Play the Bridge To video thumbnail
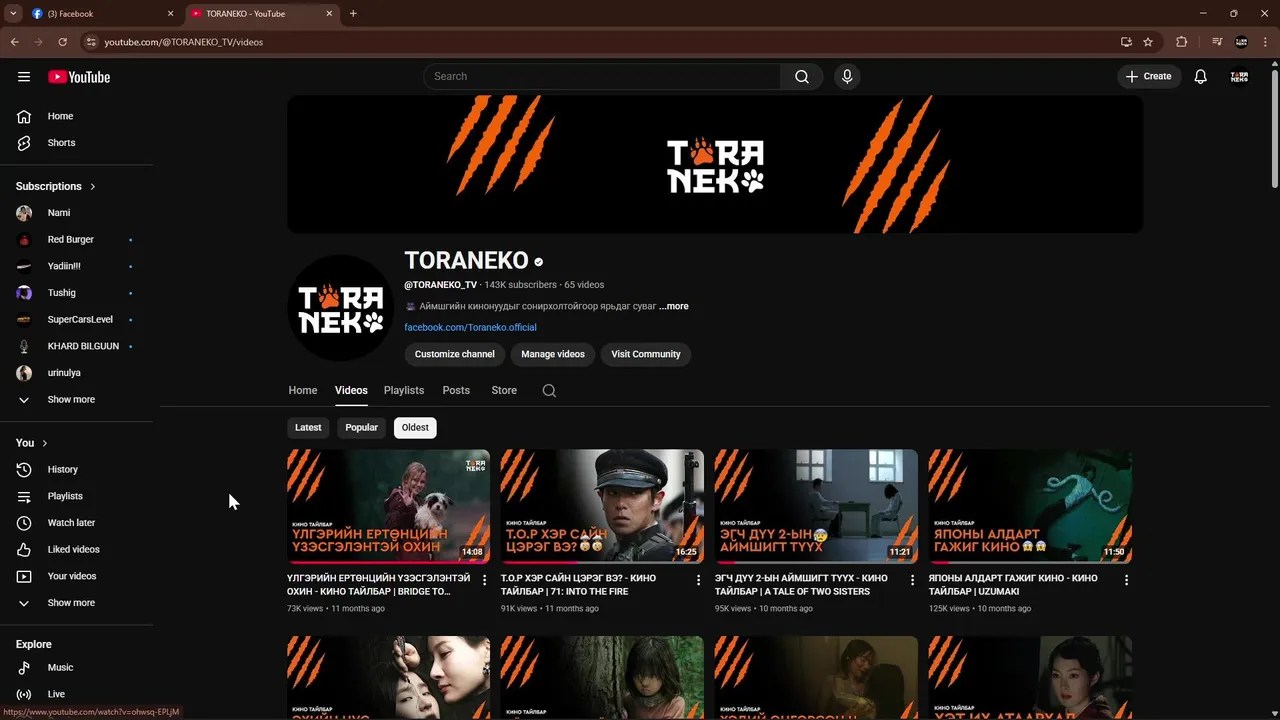Screen dimensions: 1280x720 click(388, 506)
